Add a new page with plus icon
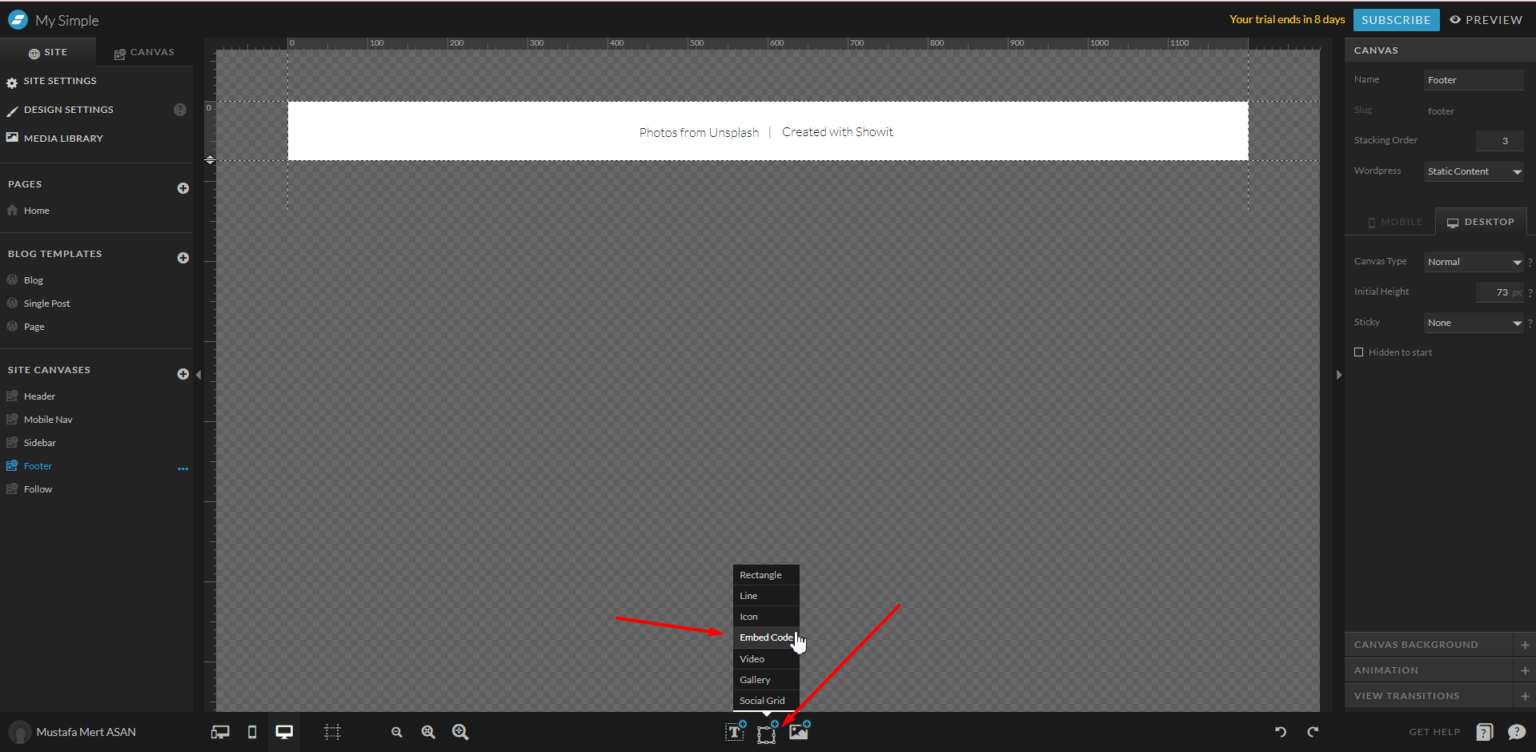Image resolution: width=1536 pixels, height=752 pixels. [x=183, y=188]
